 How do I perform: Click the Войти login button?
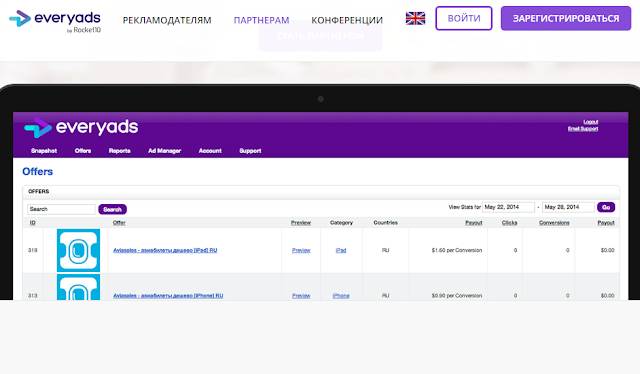point(464,18)
